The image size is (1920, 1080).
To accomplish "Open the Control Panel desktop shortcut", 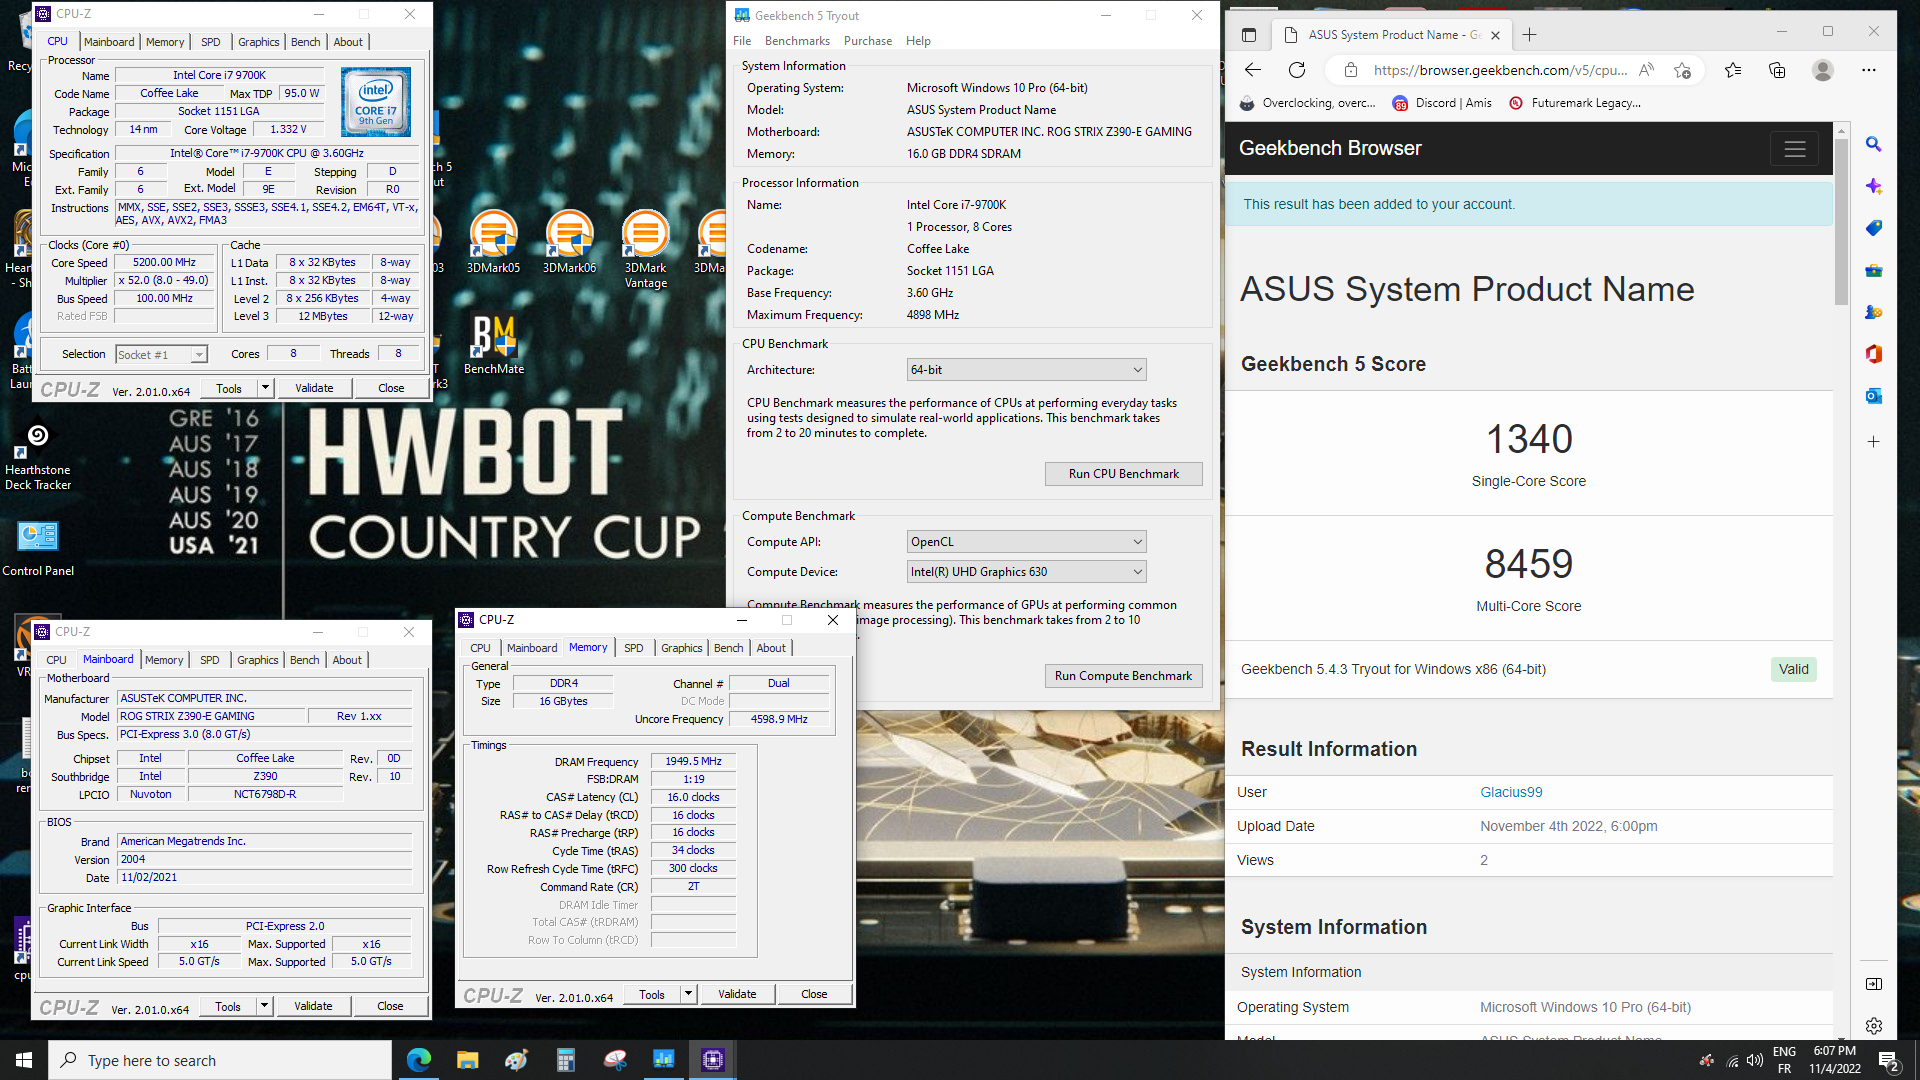I will pyautogui.click(x=38, y=549).
